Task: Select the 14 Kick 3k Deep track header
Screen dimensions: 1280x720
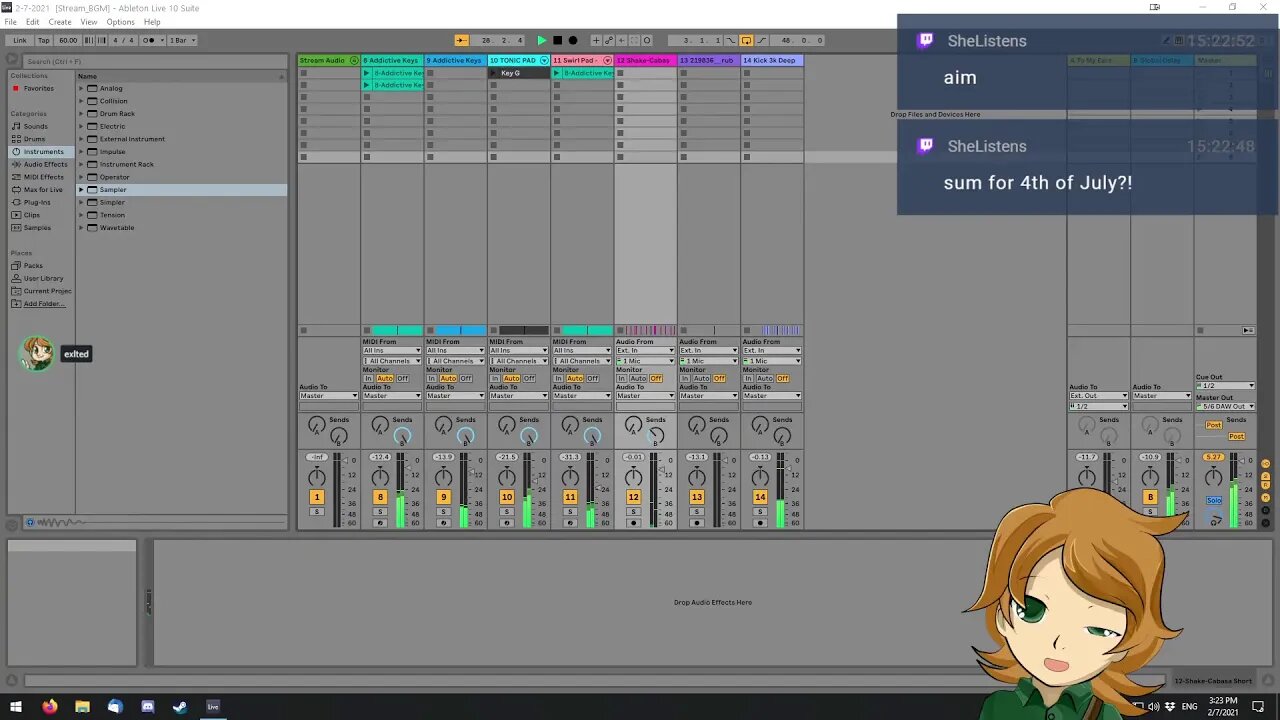Action: [x=772, y=60]
